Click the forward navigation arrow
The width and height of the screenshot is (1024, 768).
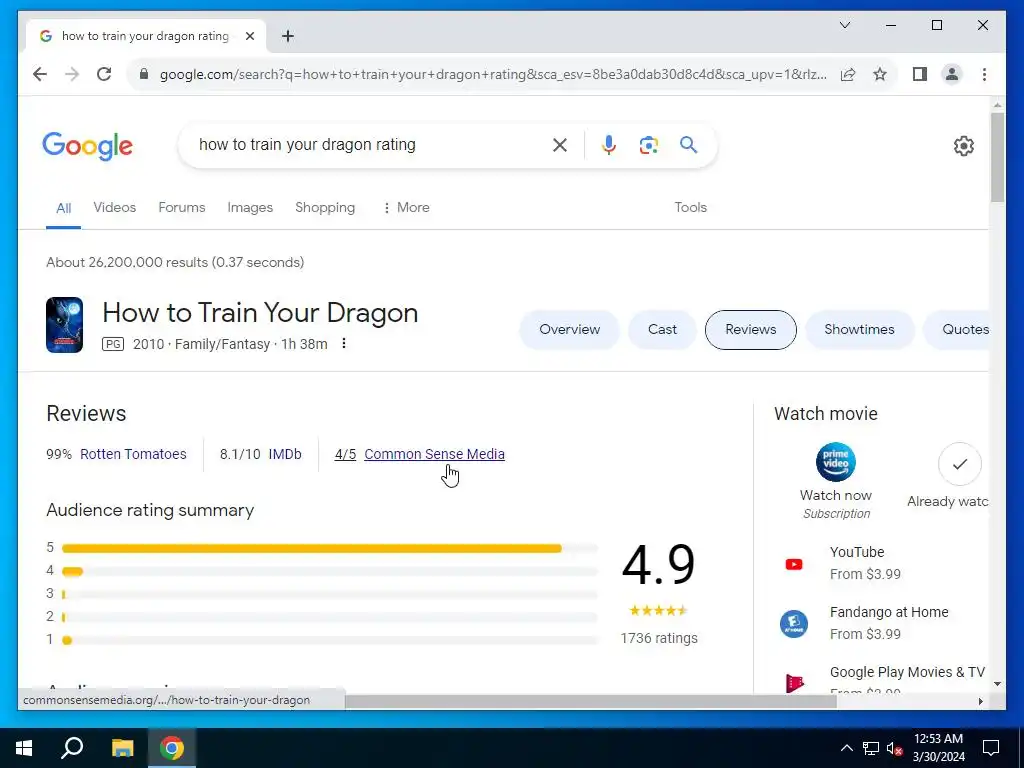(x=72, y=74)
